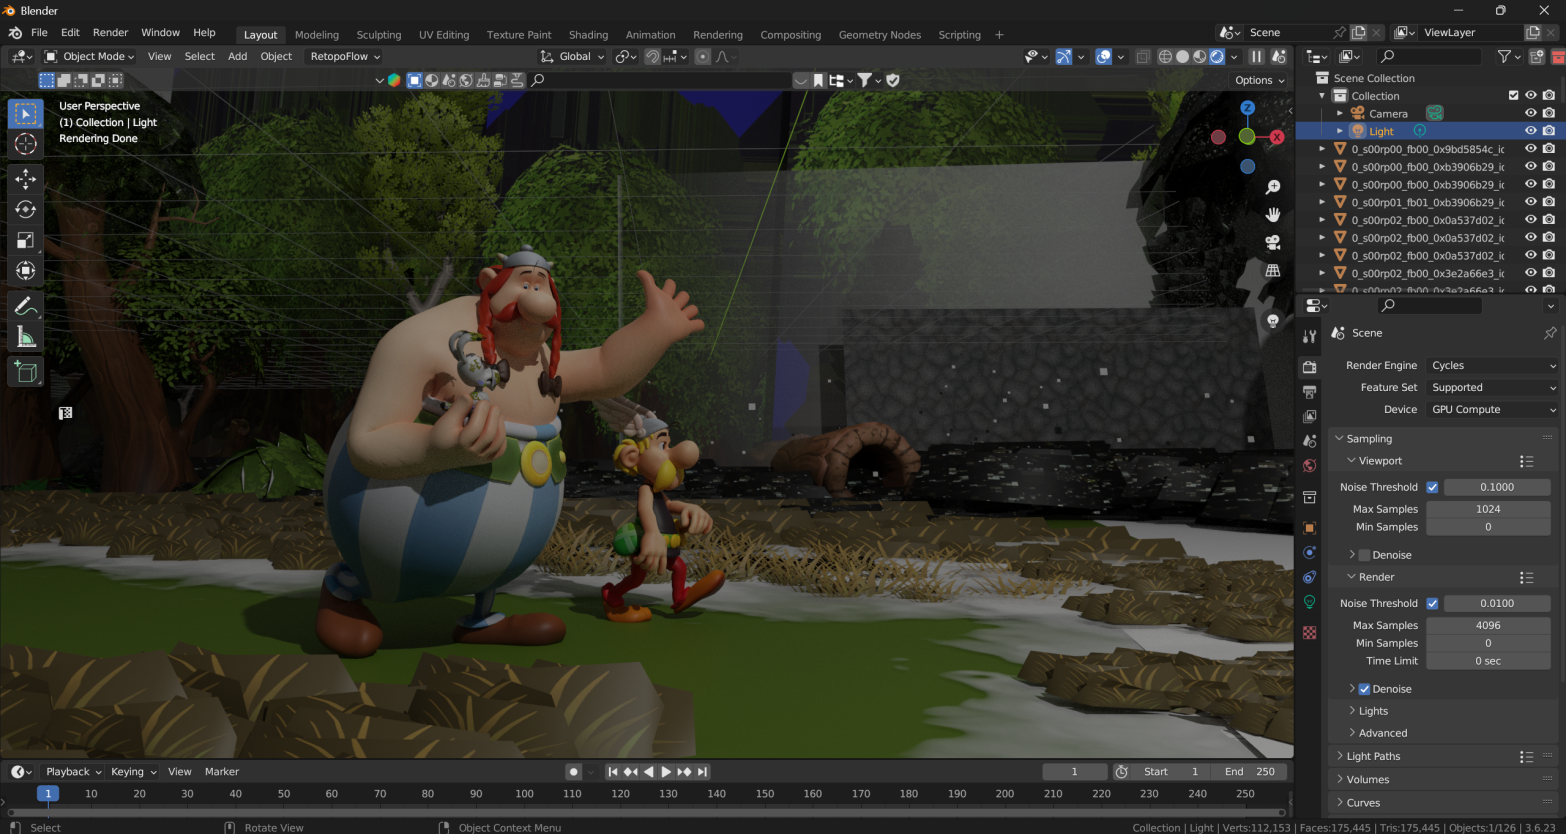Click the viewport zoom magnifier icon
Viewport: 1566px width, 834px height.
click(1273, 187)
